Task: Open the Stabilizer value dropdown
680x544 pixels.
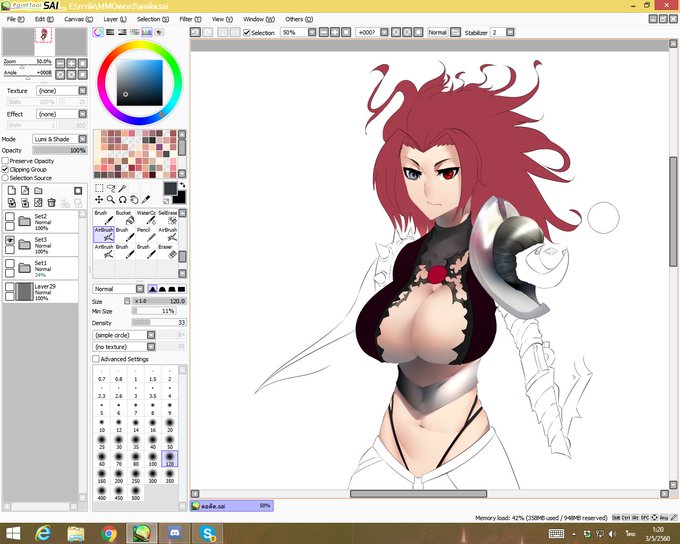Action: [x=510, y=32]
